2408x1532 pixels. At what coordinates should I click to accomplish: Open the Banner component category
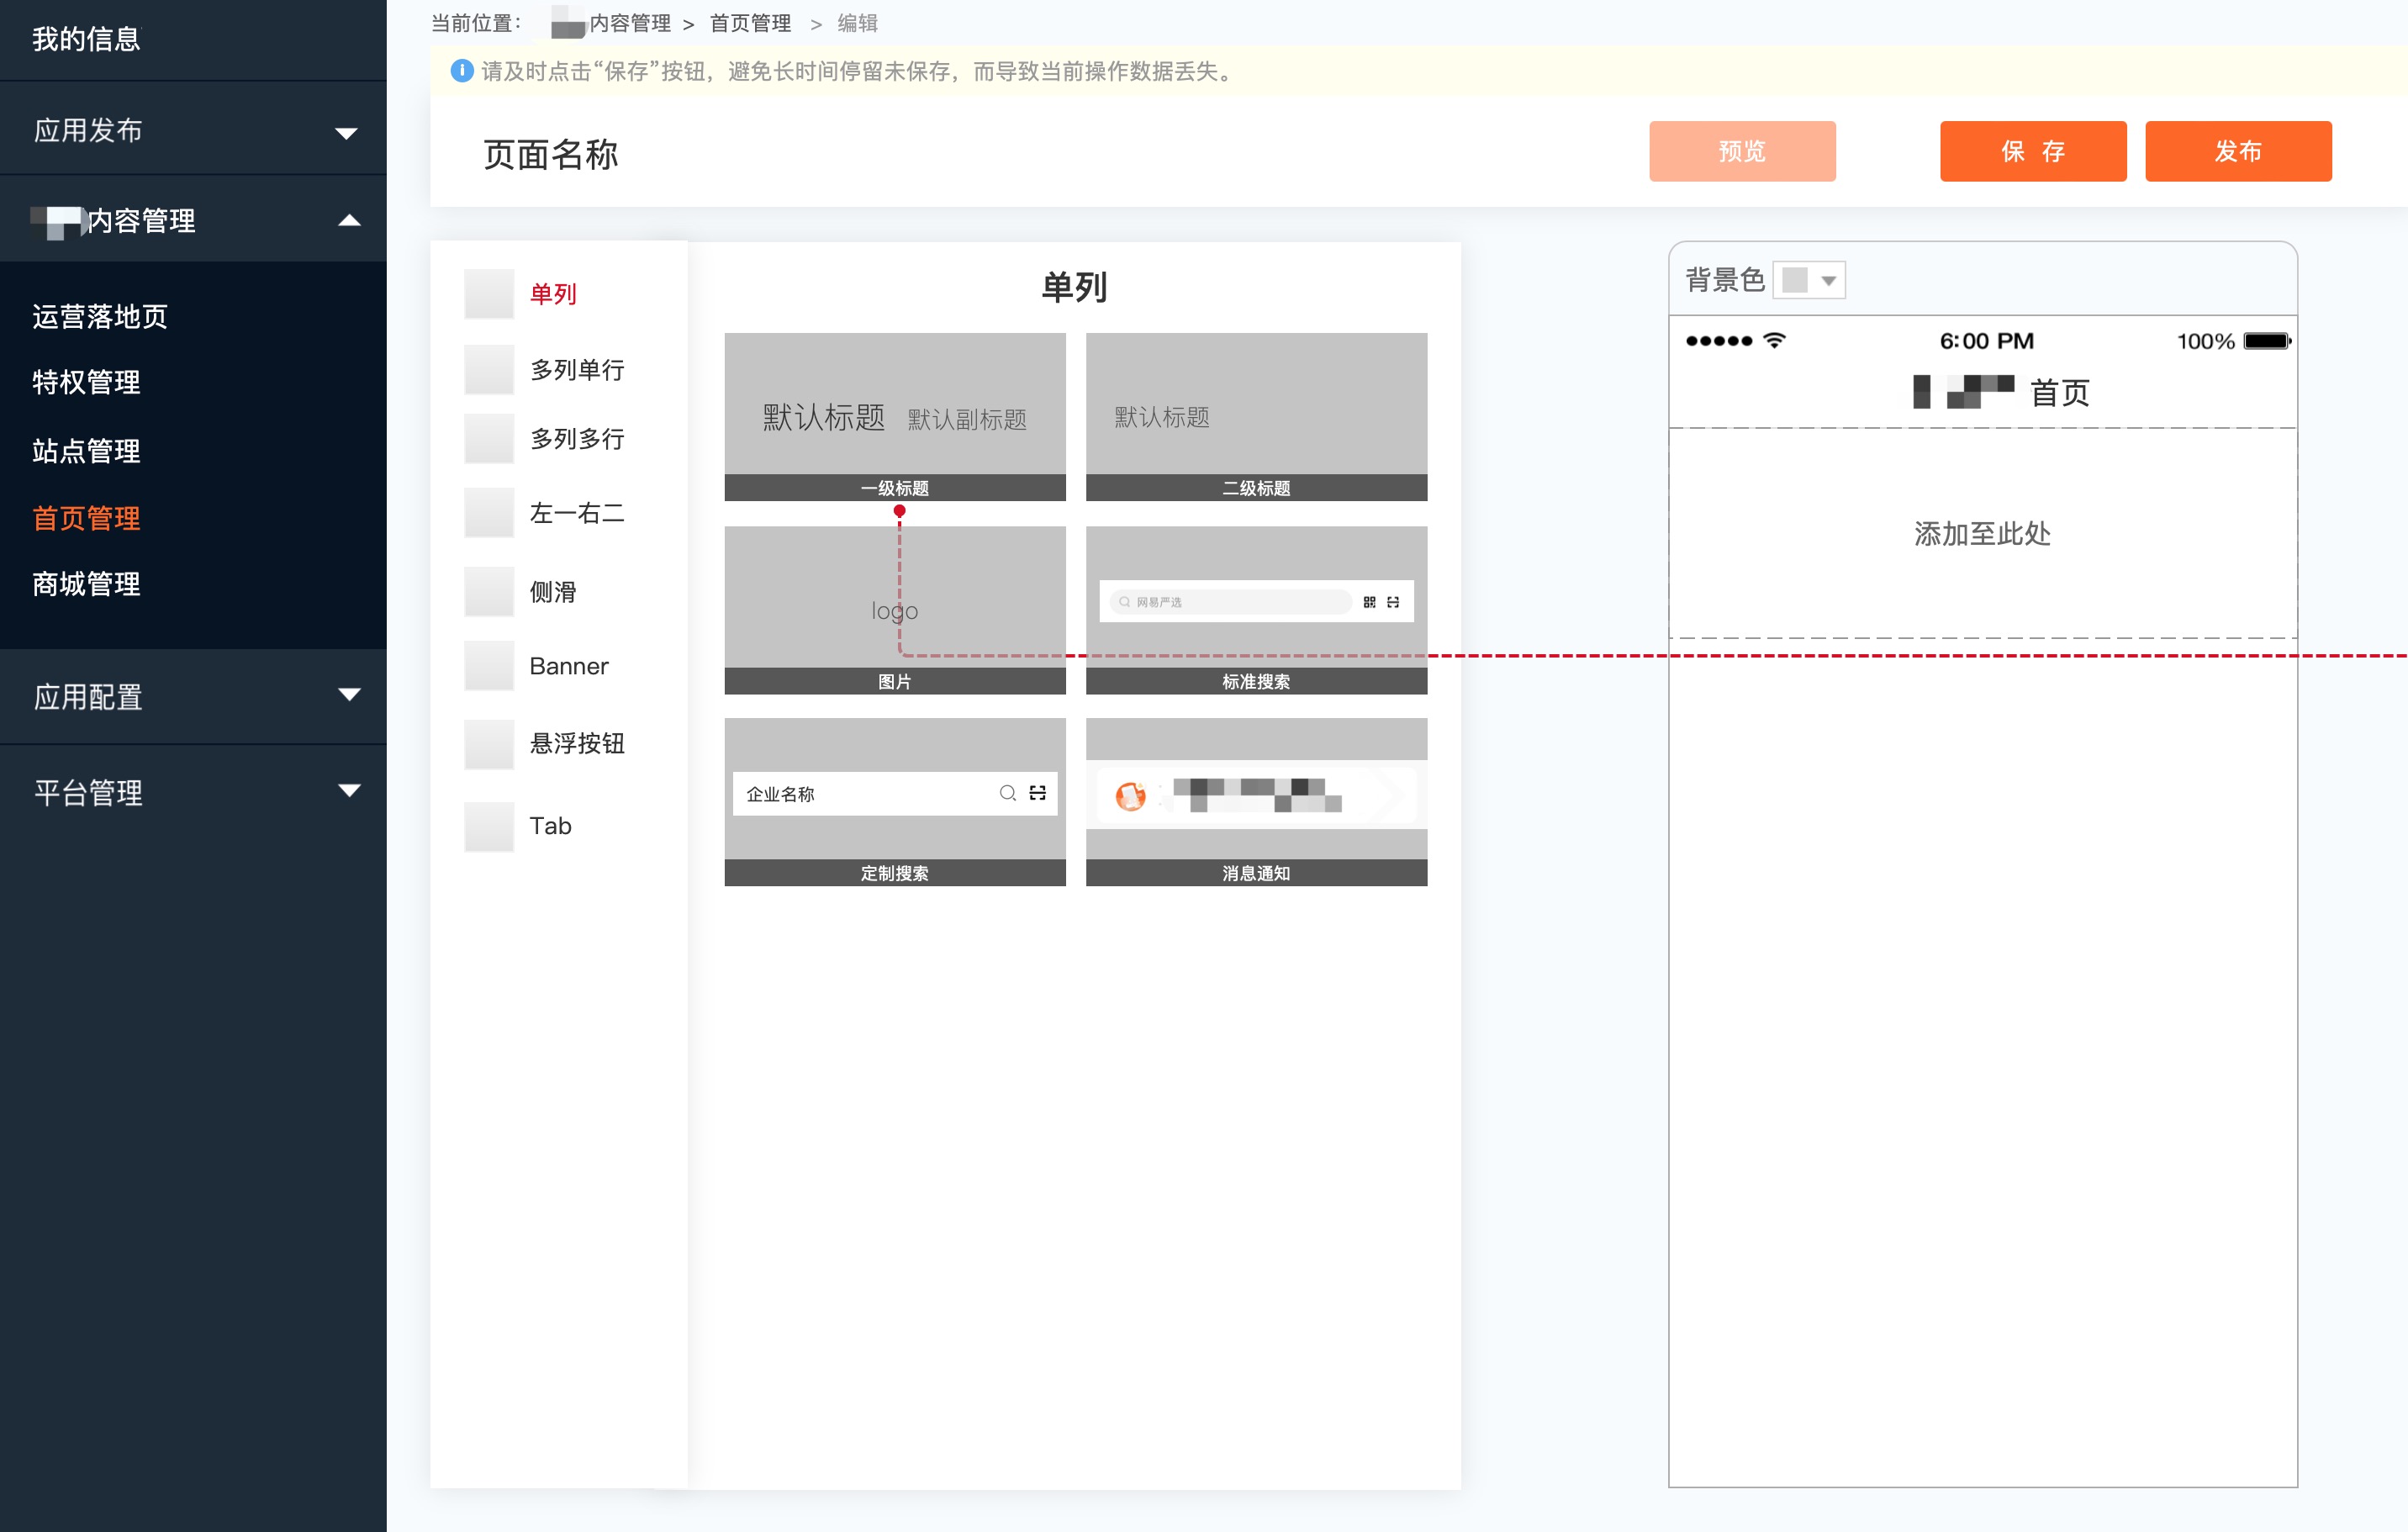click(569, 666)
